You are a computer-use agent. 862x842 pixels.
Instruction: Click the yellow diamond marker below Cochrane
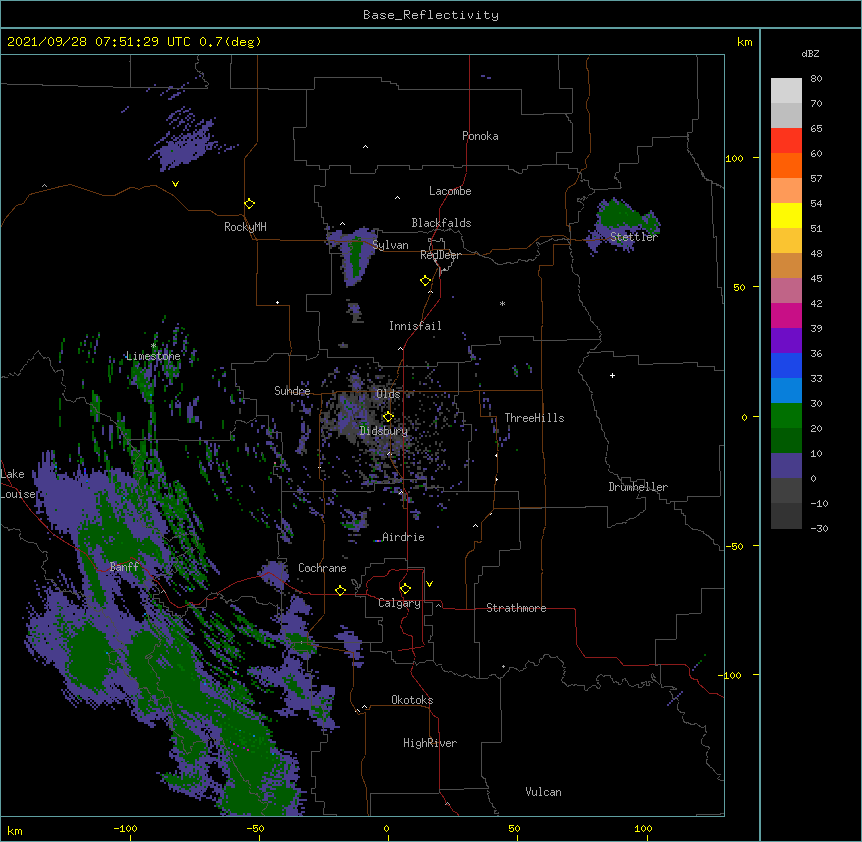pyautogui.click(x=340, y=590)
